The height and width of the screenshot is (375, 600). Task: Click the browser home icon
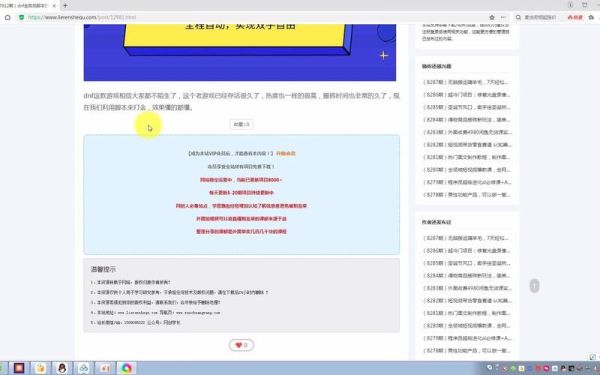click(7, 17)
